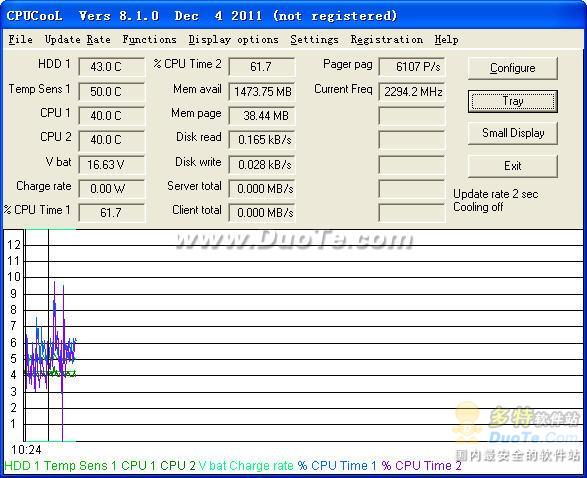This screenshot has width=587, height=478.
Task: Click the % CPU Time 1 value field
Action: 111,213
